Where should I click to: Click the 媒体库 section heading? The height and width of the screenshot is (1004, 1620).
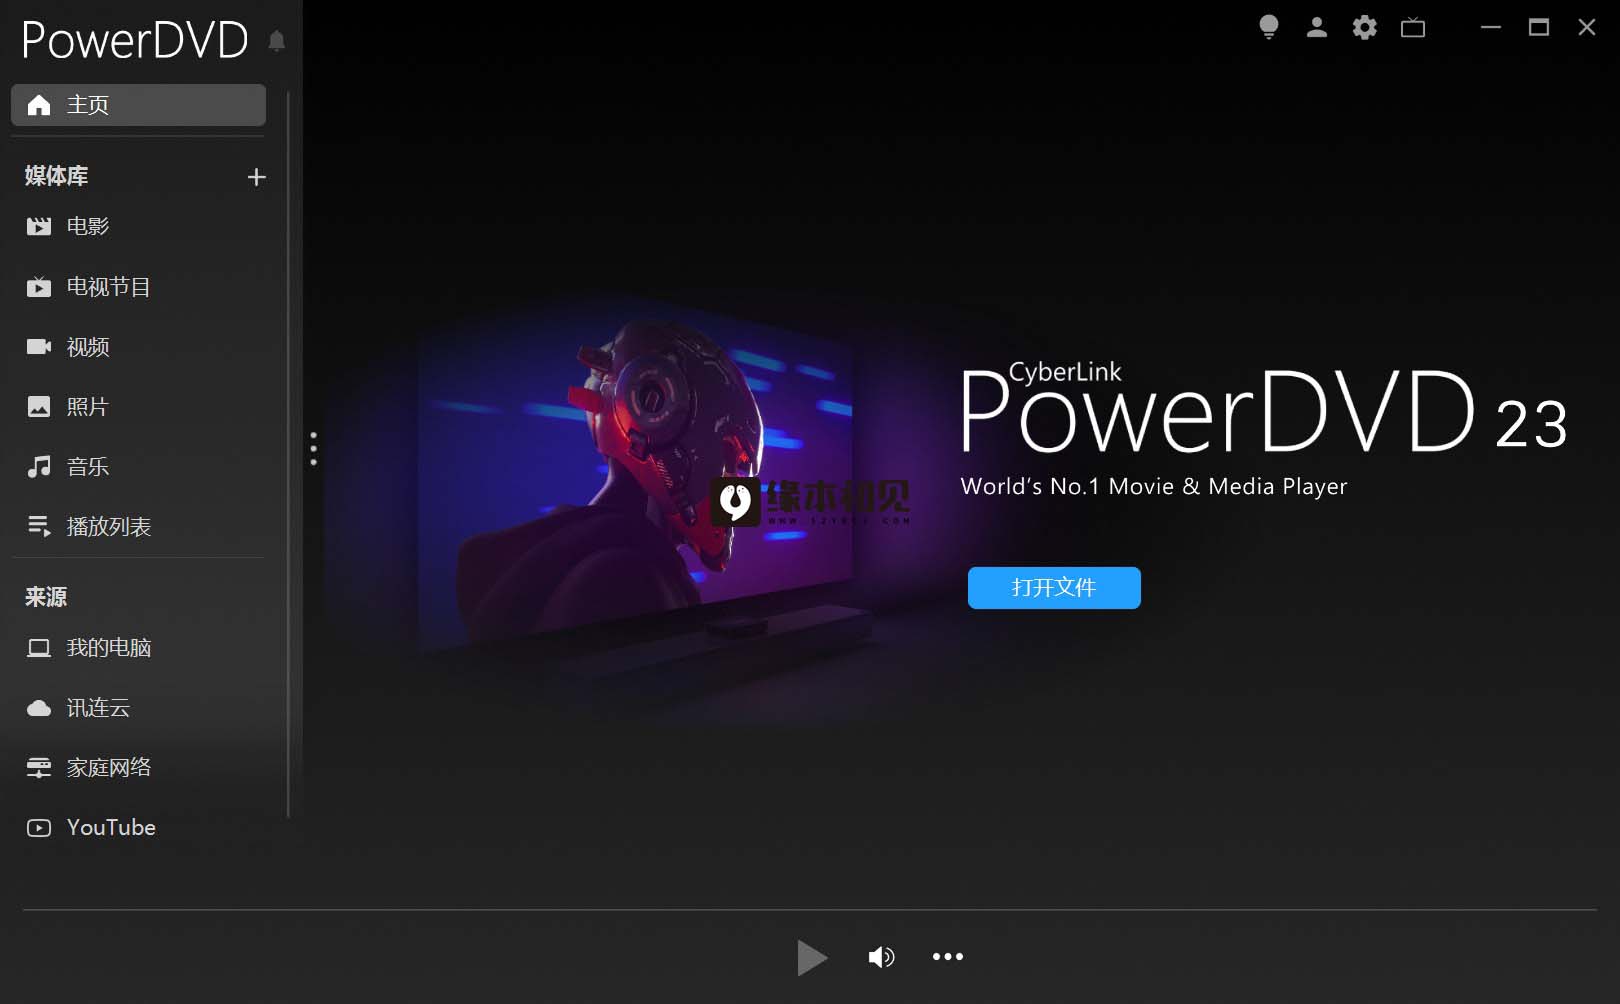[x=57, y=176]
